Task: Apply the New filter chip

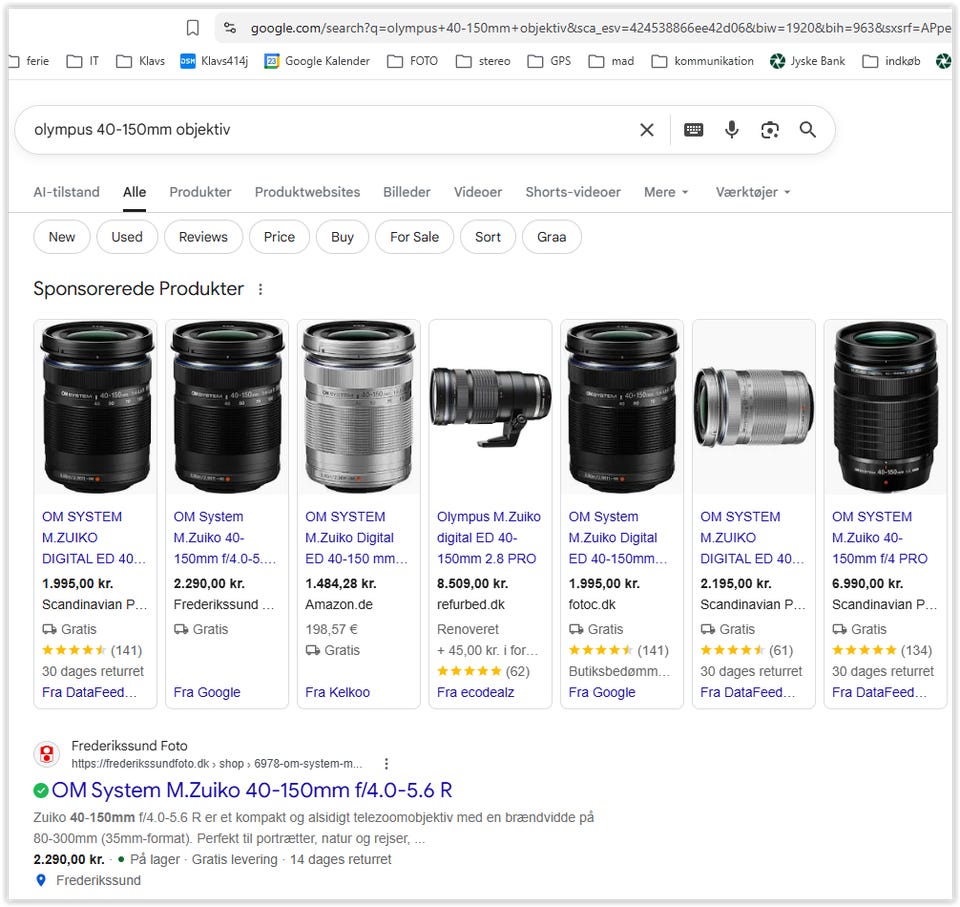Action: [62, 237]
